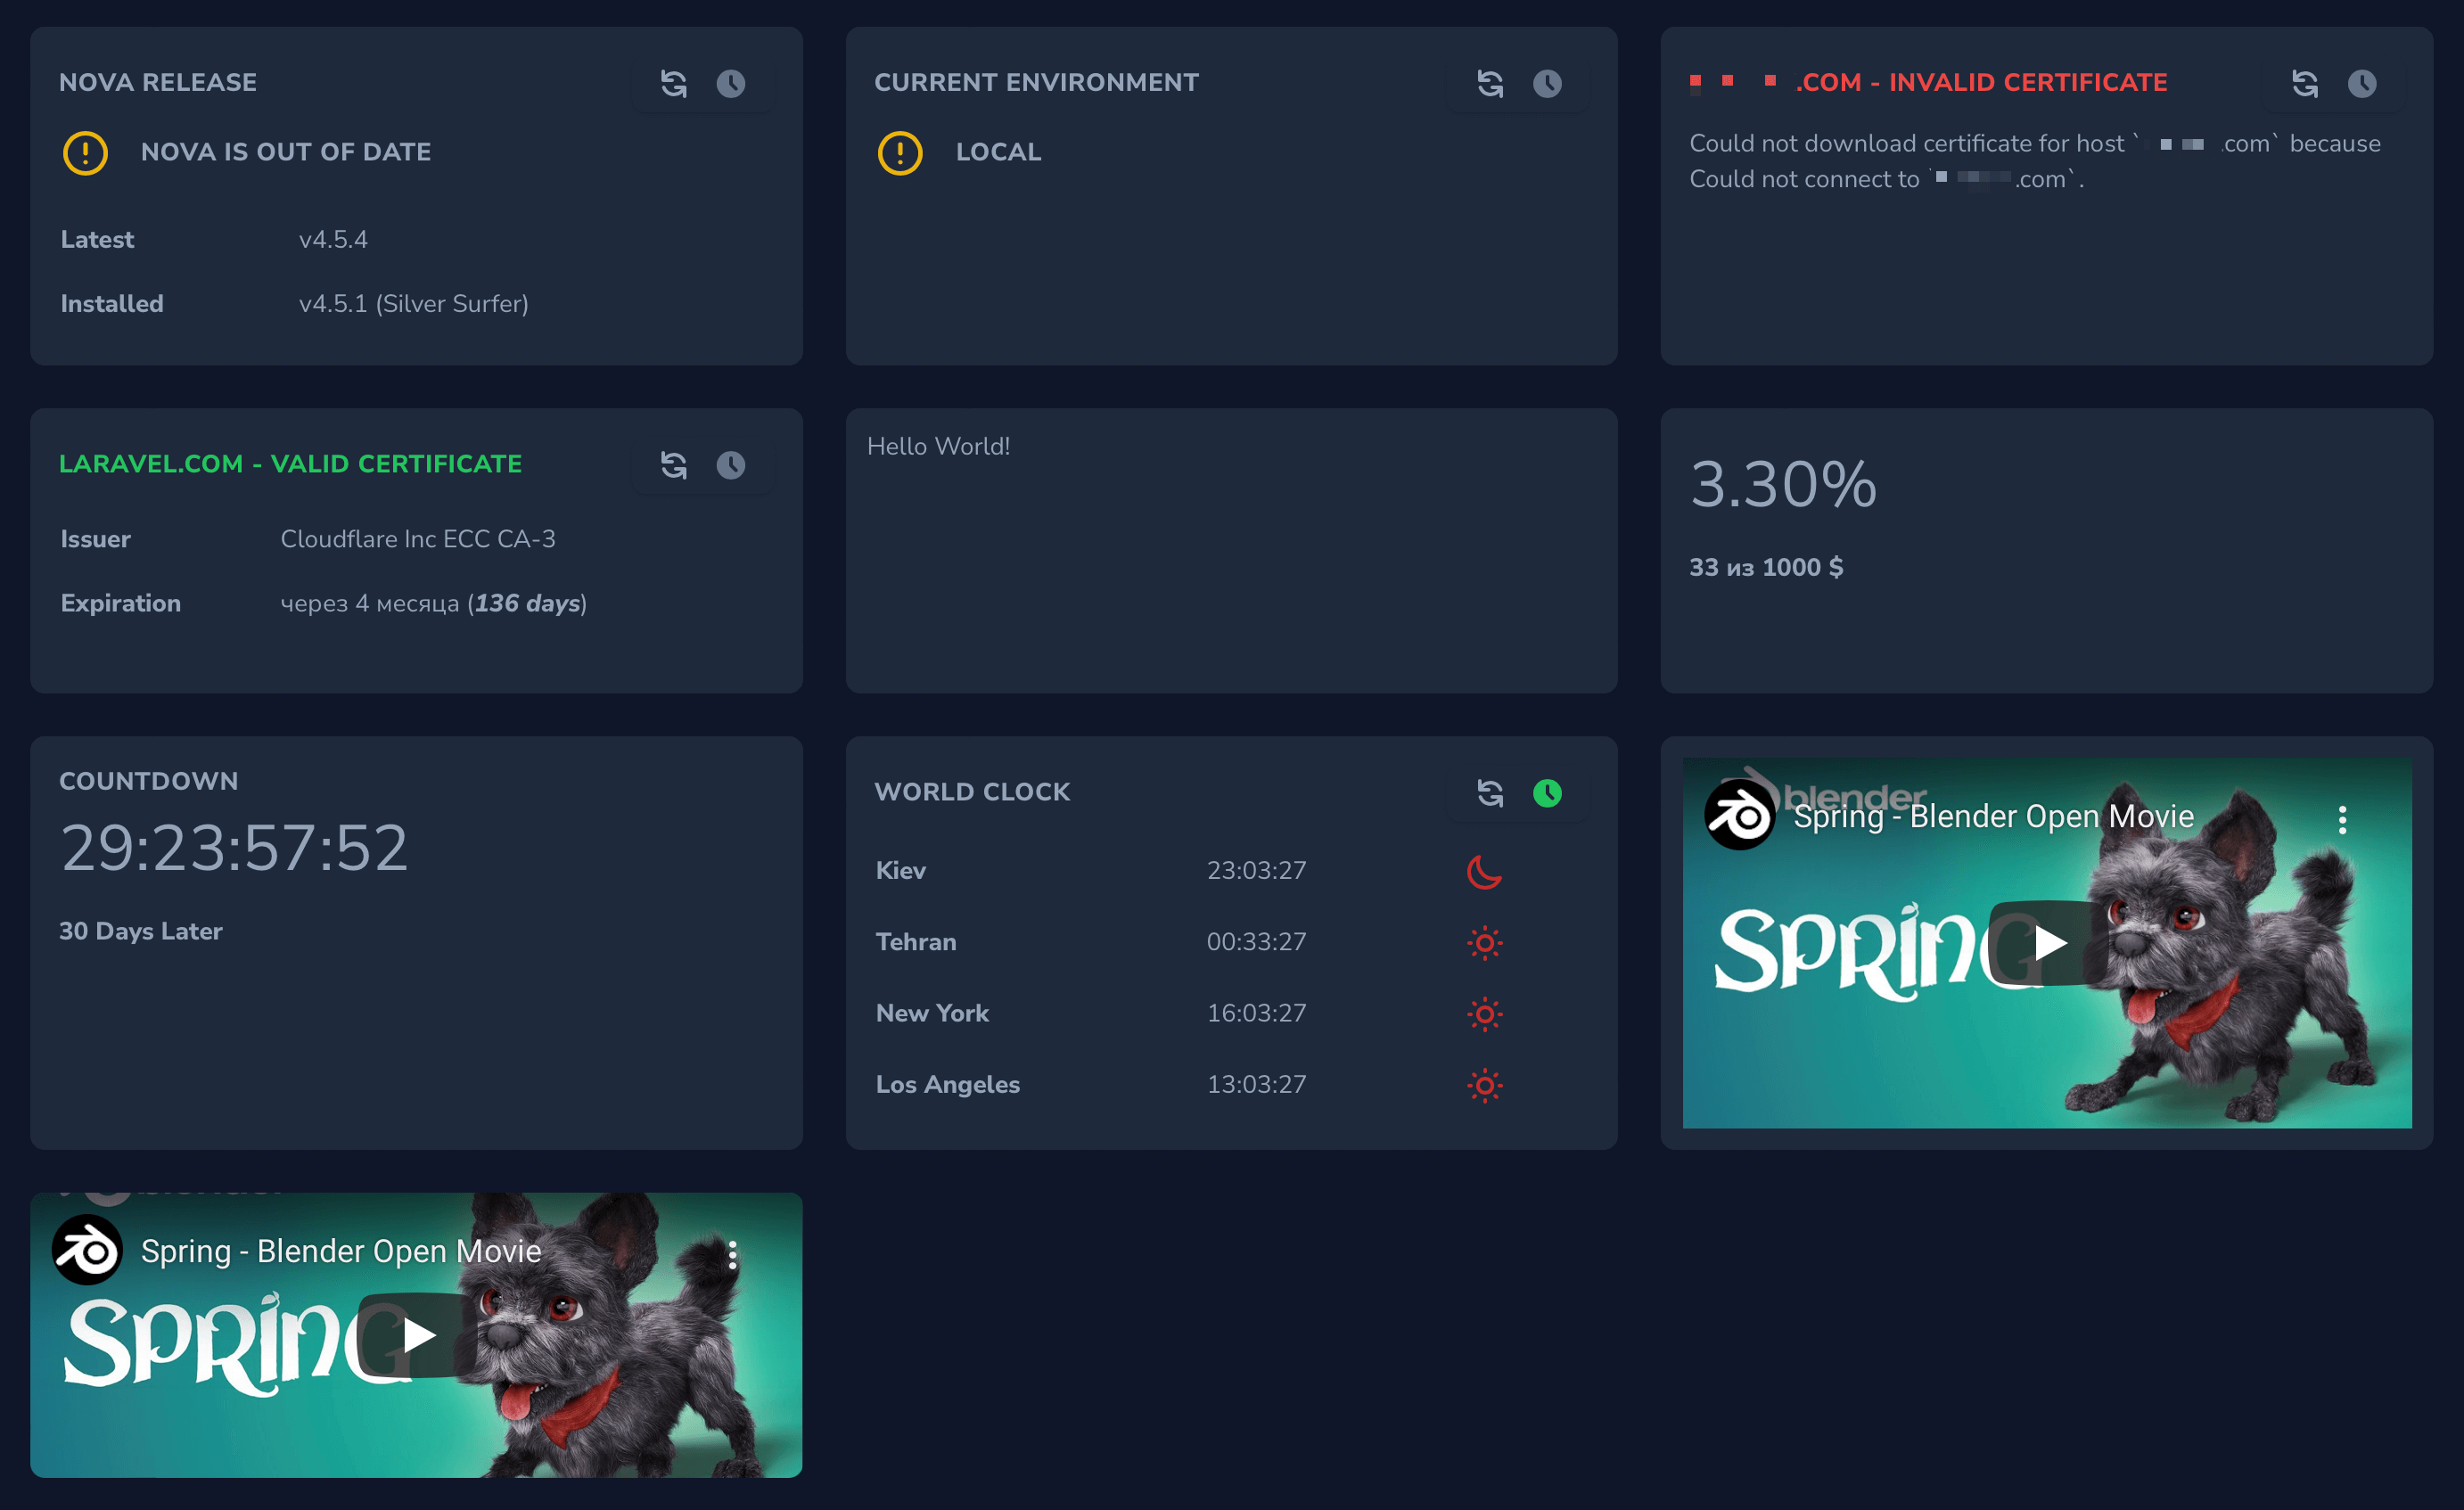Click the Kiev moon icon
This screenshot has height=1510, width=2464.
point(1484,871)
